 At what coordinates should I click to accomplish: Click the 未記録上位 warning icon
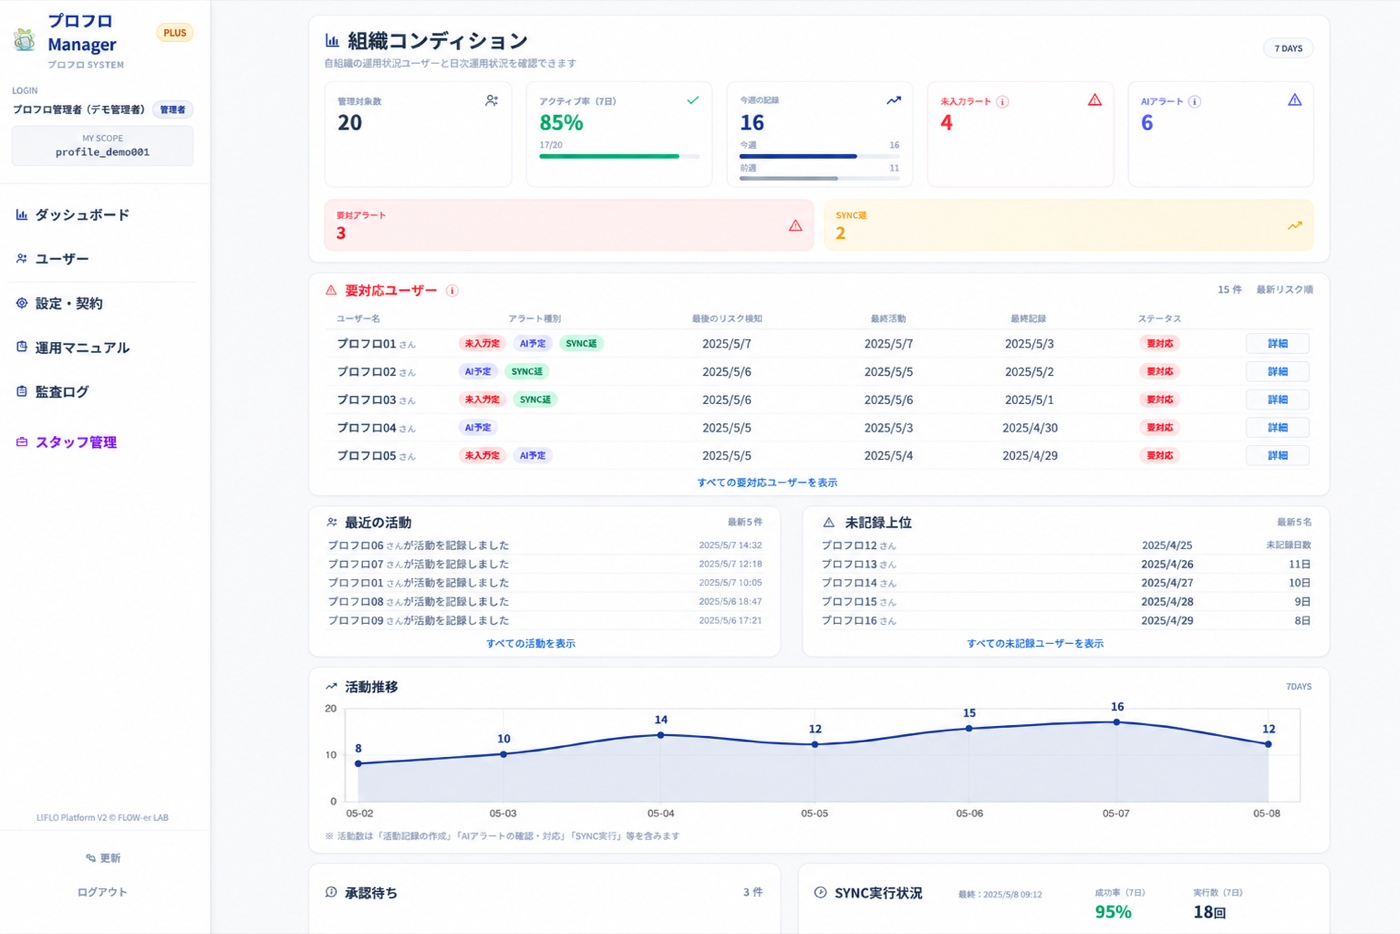click(x=828, y=522)
